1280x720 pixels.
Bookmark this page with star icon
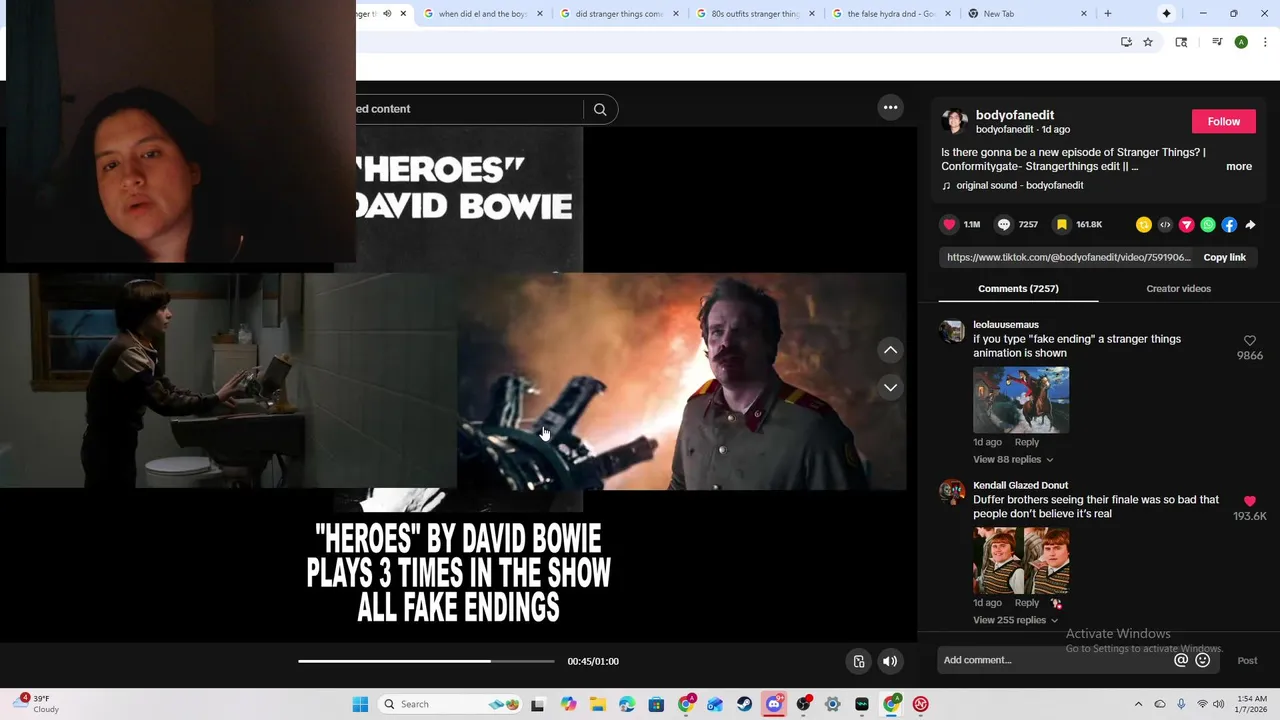coord(1148,42)
